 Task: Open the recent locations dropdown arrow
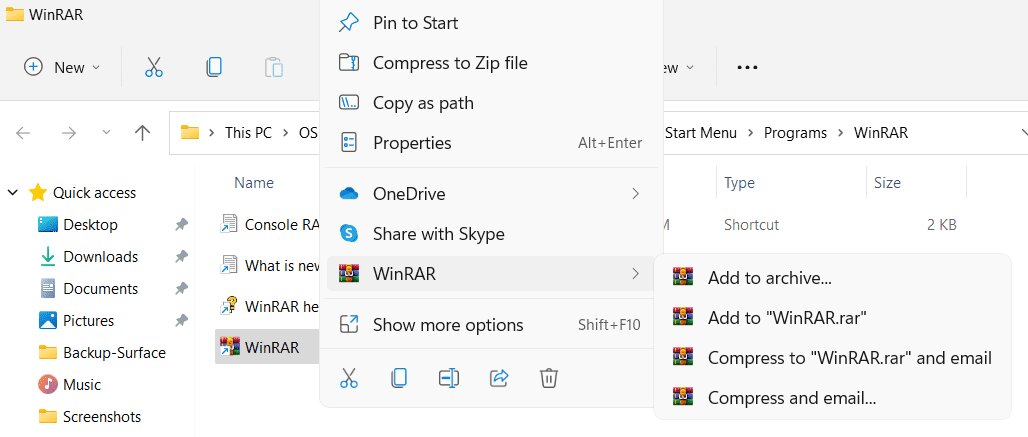click(106, 133)
